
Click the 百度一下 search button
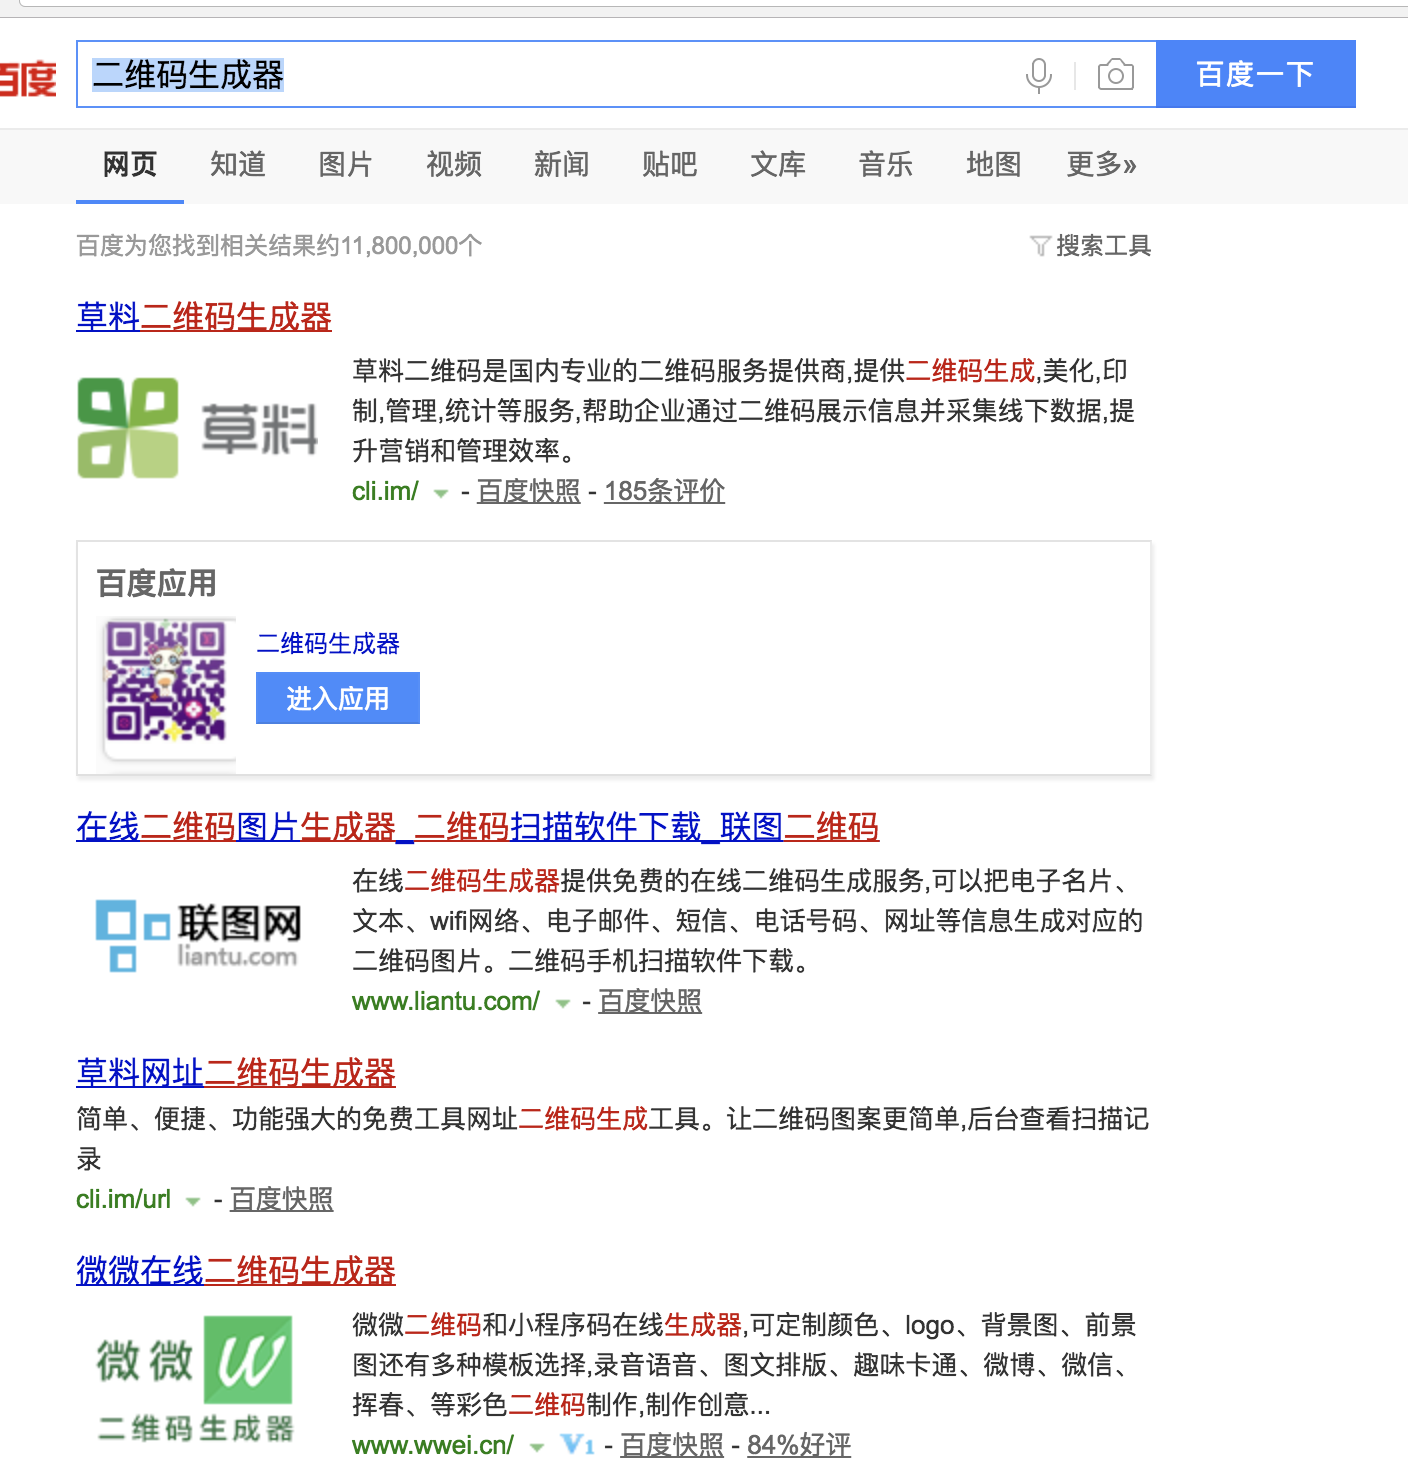coord(1256,74)
